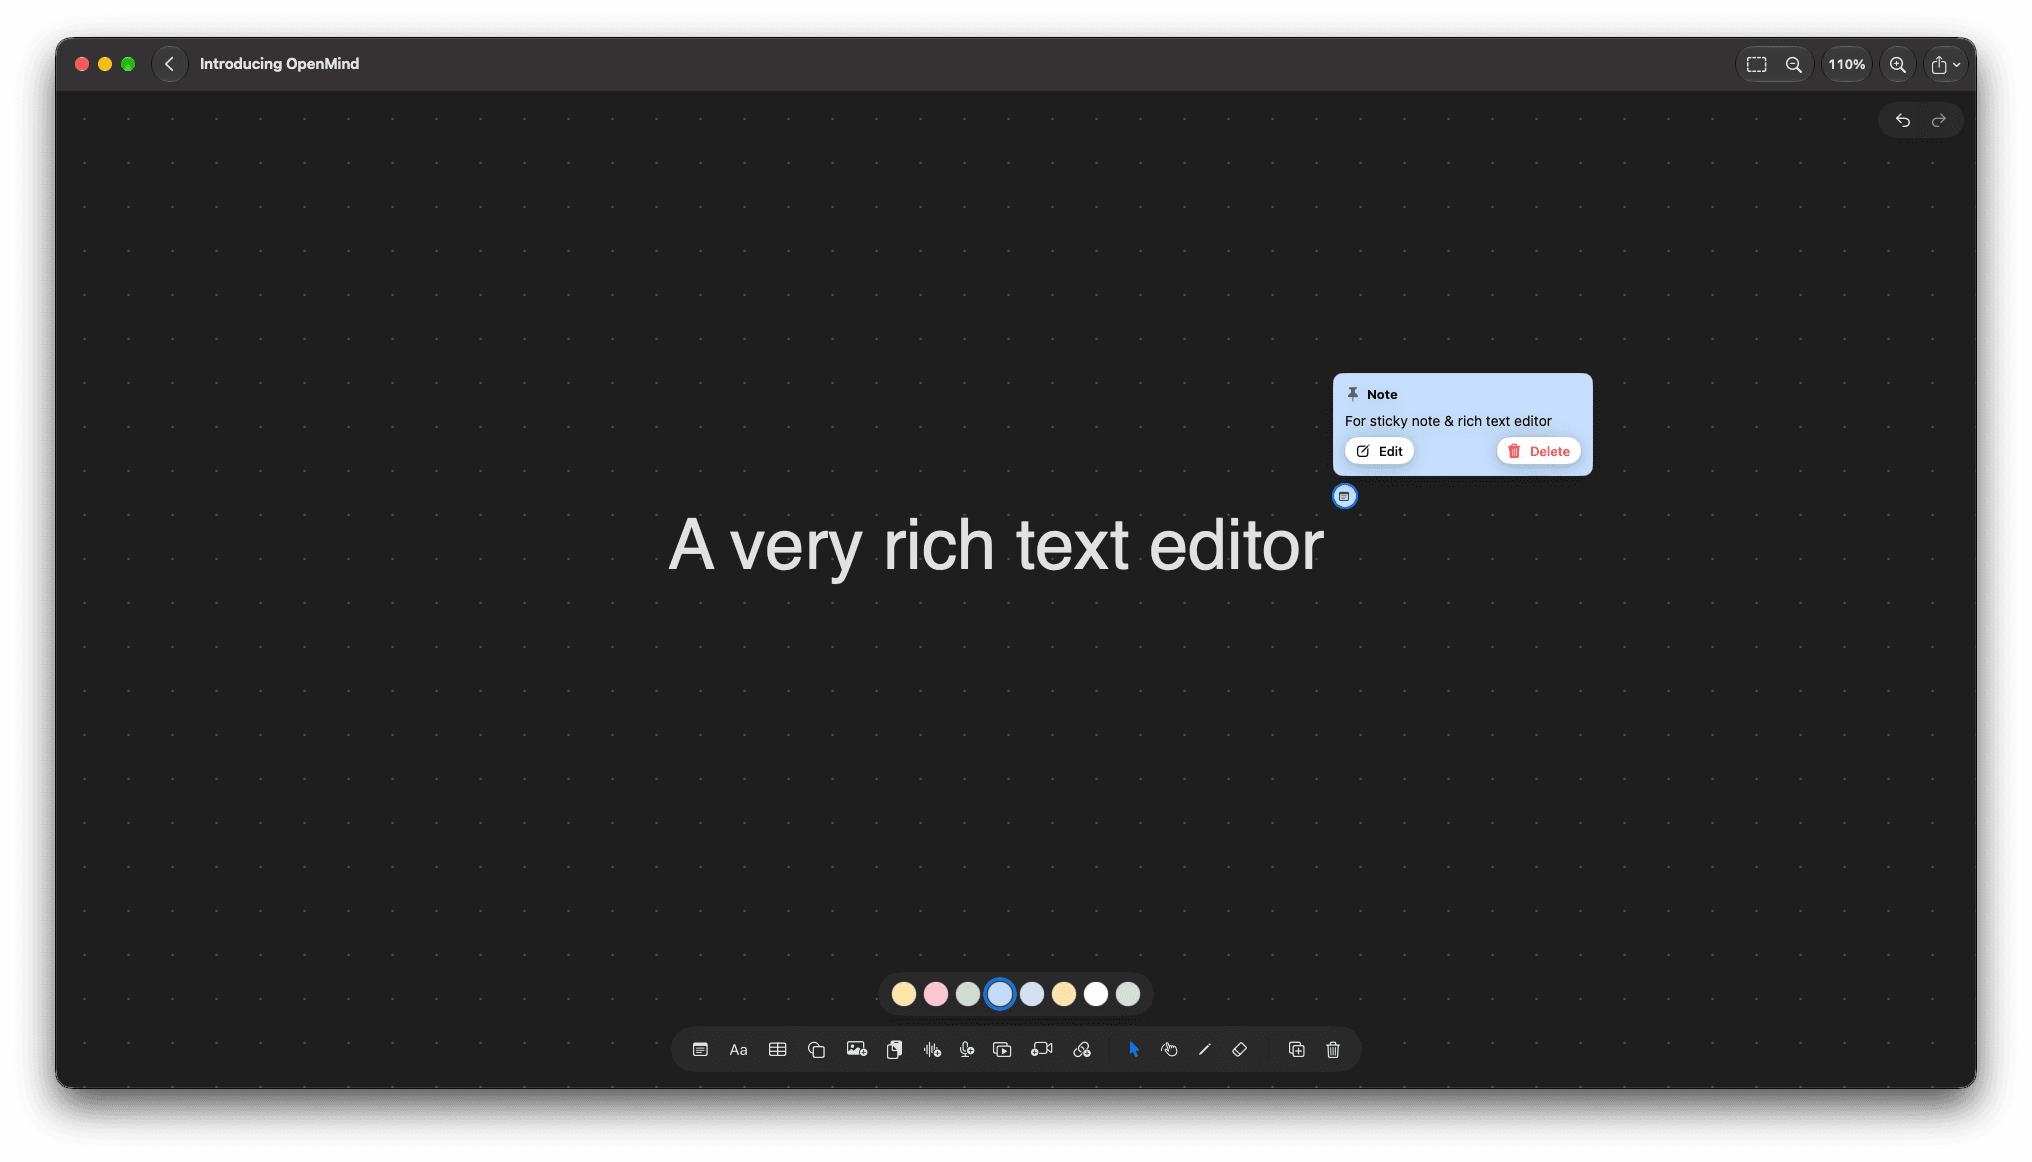Go back using the title bar chevron
The height and width of the screenshot is (1162, 2032).
[170, 64]
